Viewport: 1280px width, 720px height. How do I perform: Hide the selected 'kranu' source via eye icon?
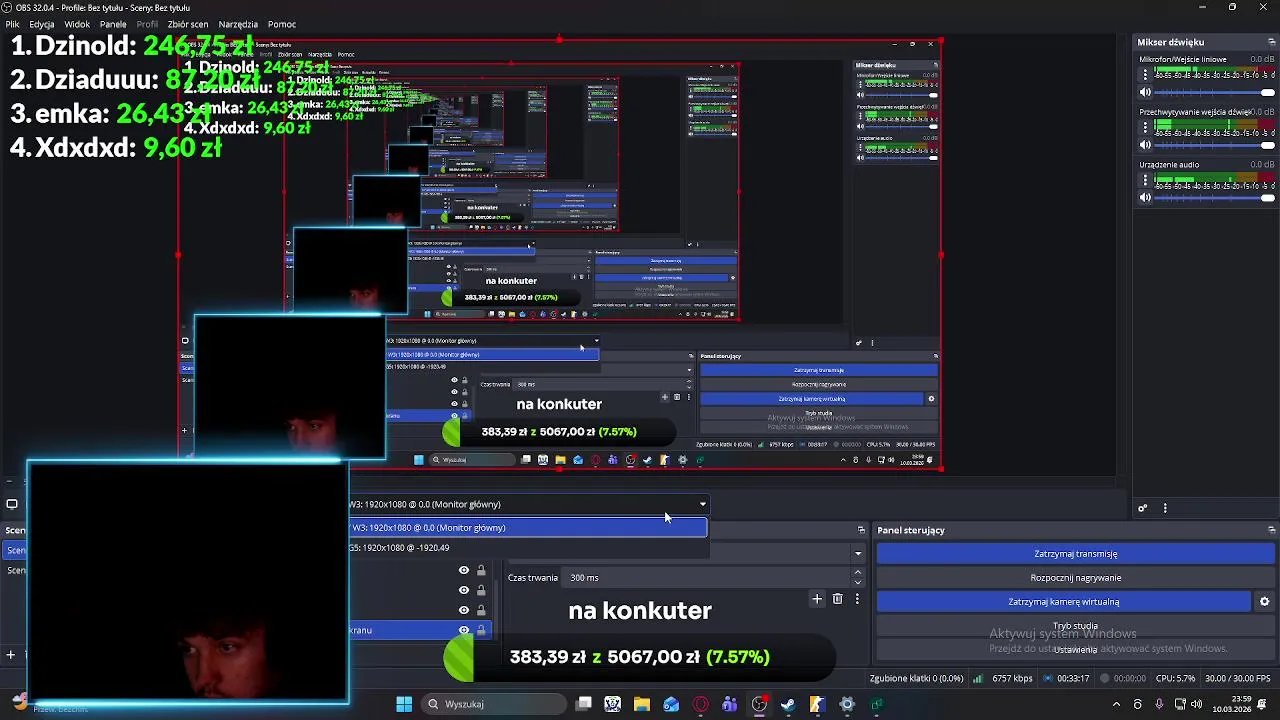(x=463, y=630)
